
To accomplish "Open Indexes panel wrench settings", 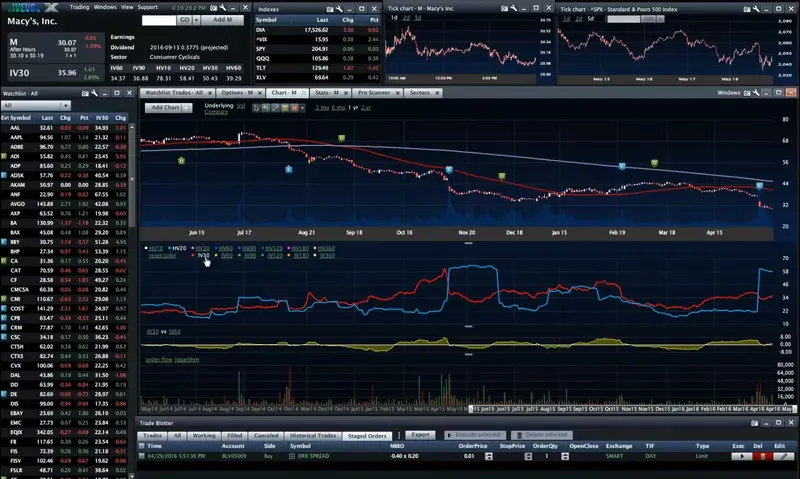I will 339,9.
